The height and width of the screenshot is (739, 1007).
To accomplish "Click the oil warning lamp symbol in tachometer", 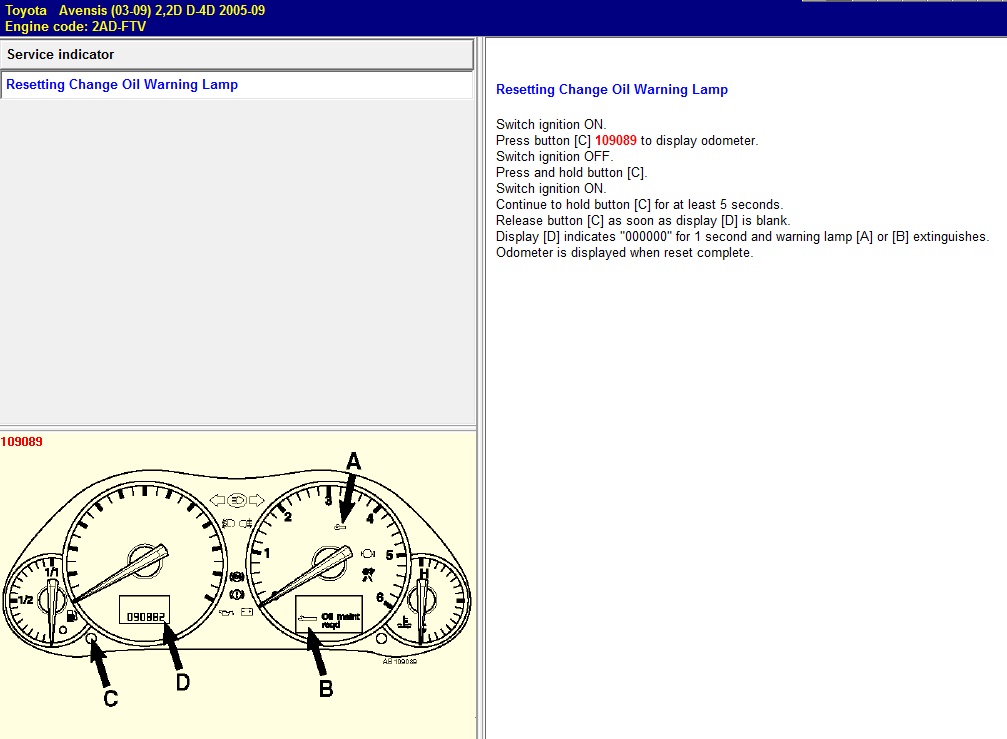I will (x=342, y=526).
